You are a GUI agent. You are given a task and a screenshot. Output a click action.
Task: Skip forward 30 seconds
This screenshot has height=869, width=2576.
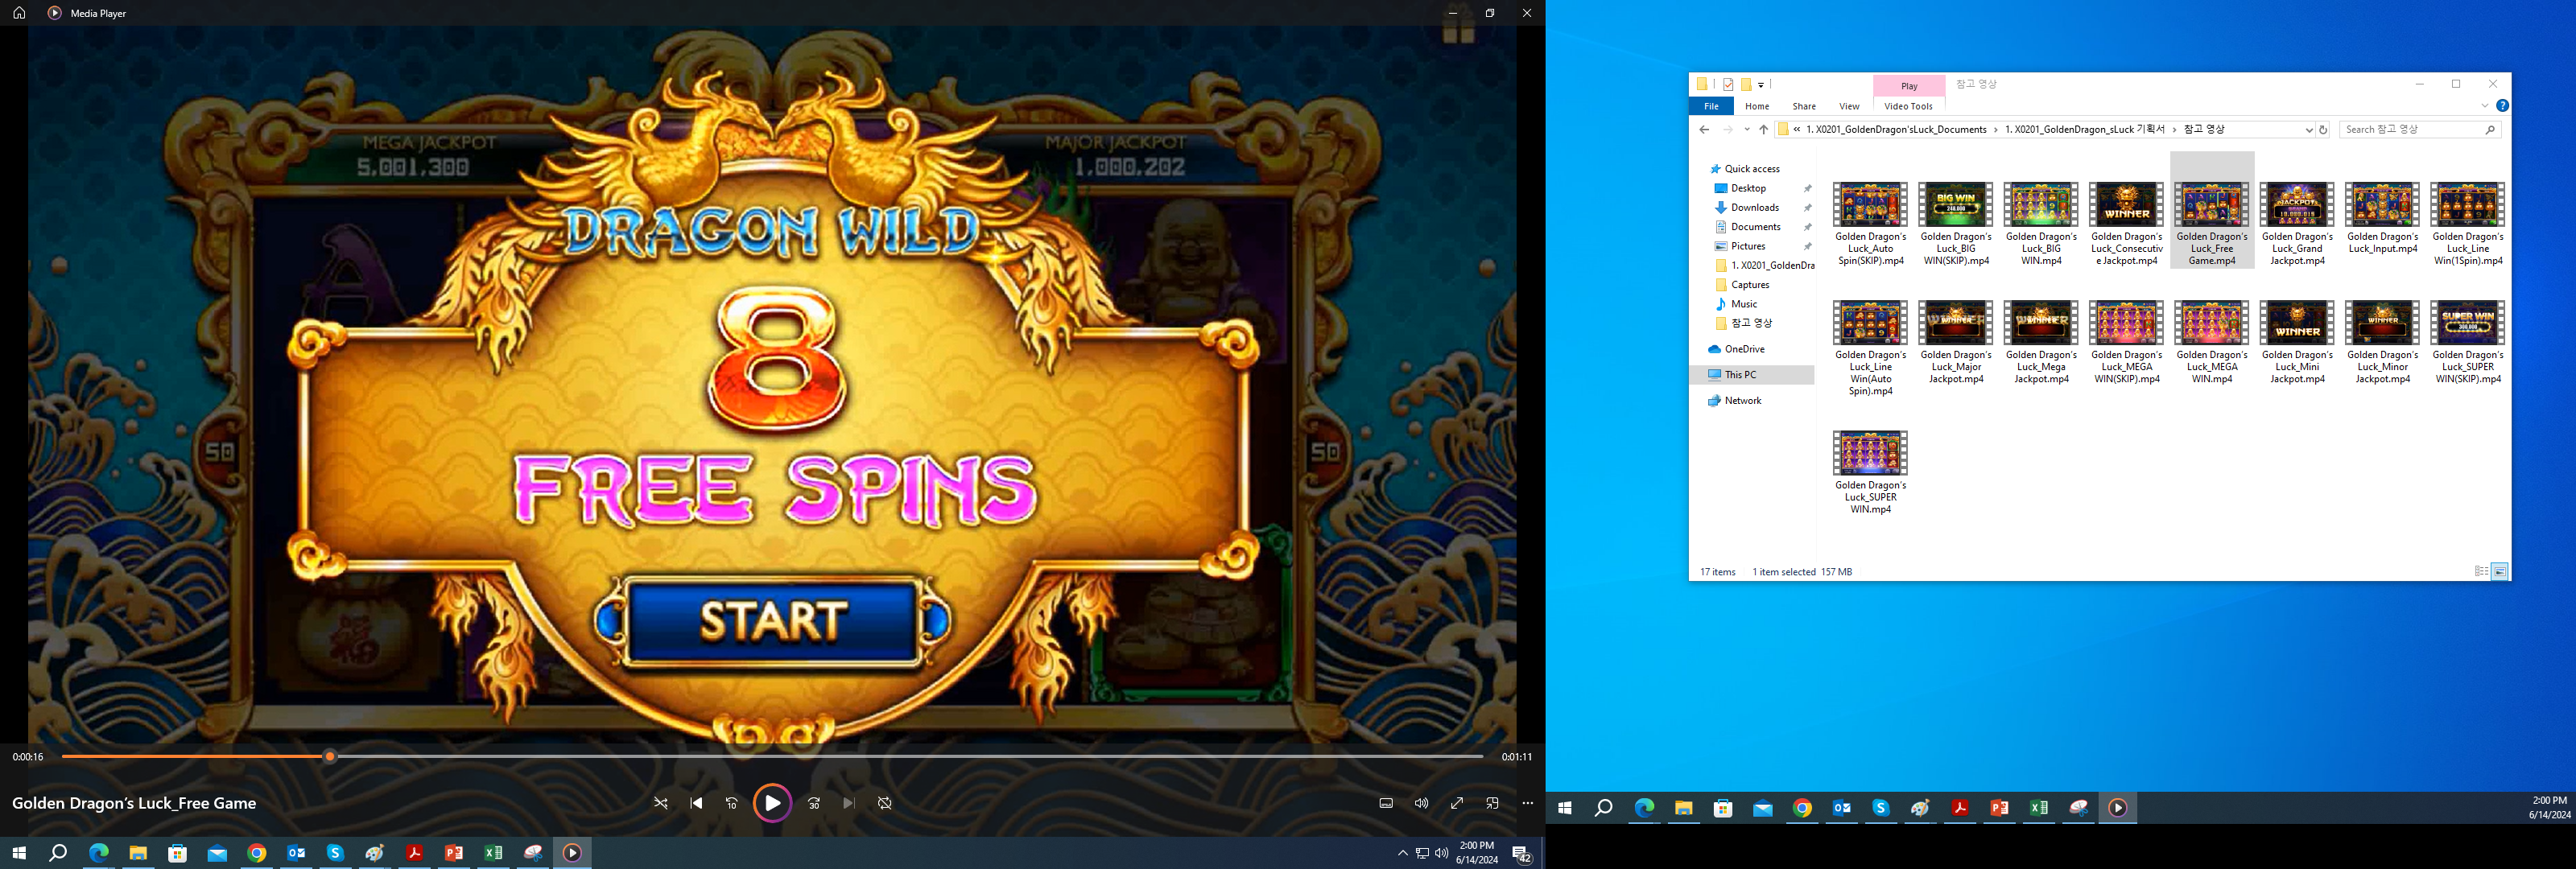[814, 803]
